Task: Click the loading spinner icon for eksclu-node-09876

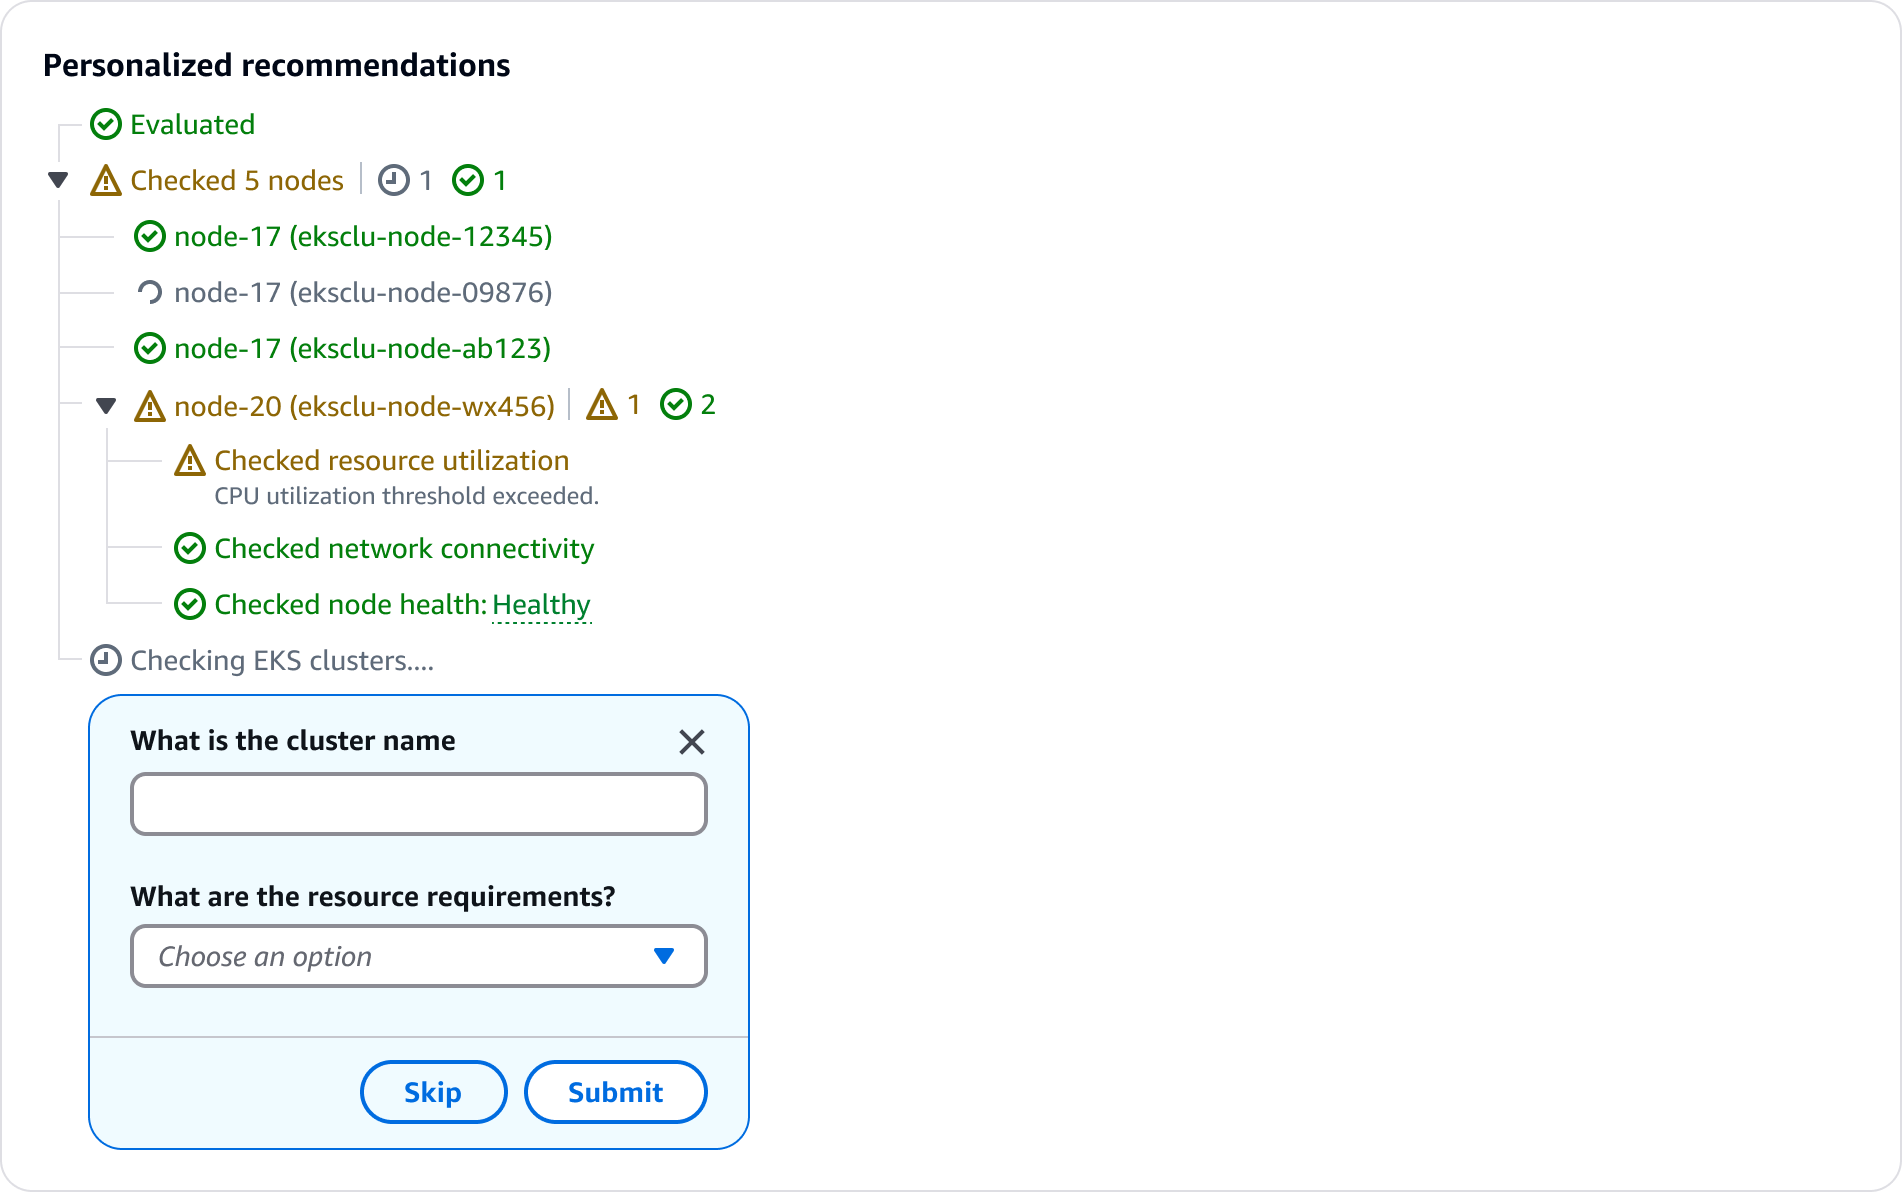Action: [149, 293]
